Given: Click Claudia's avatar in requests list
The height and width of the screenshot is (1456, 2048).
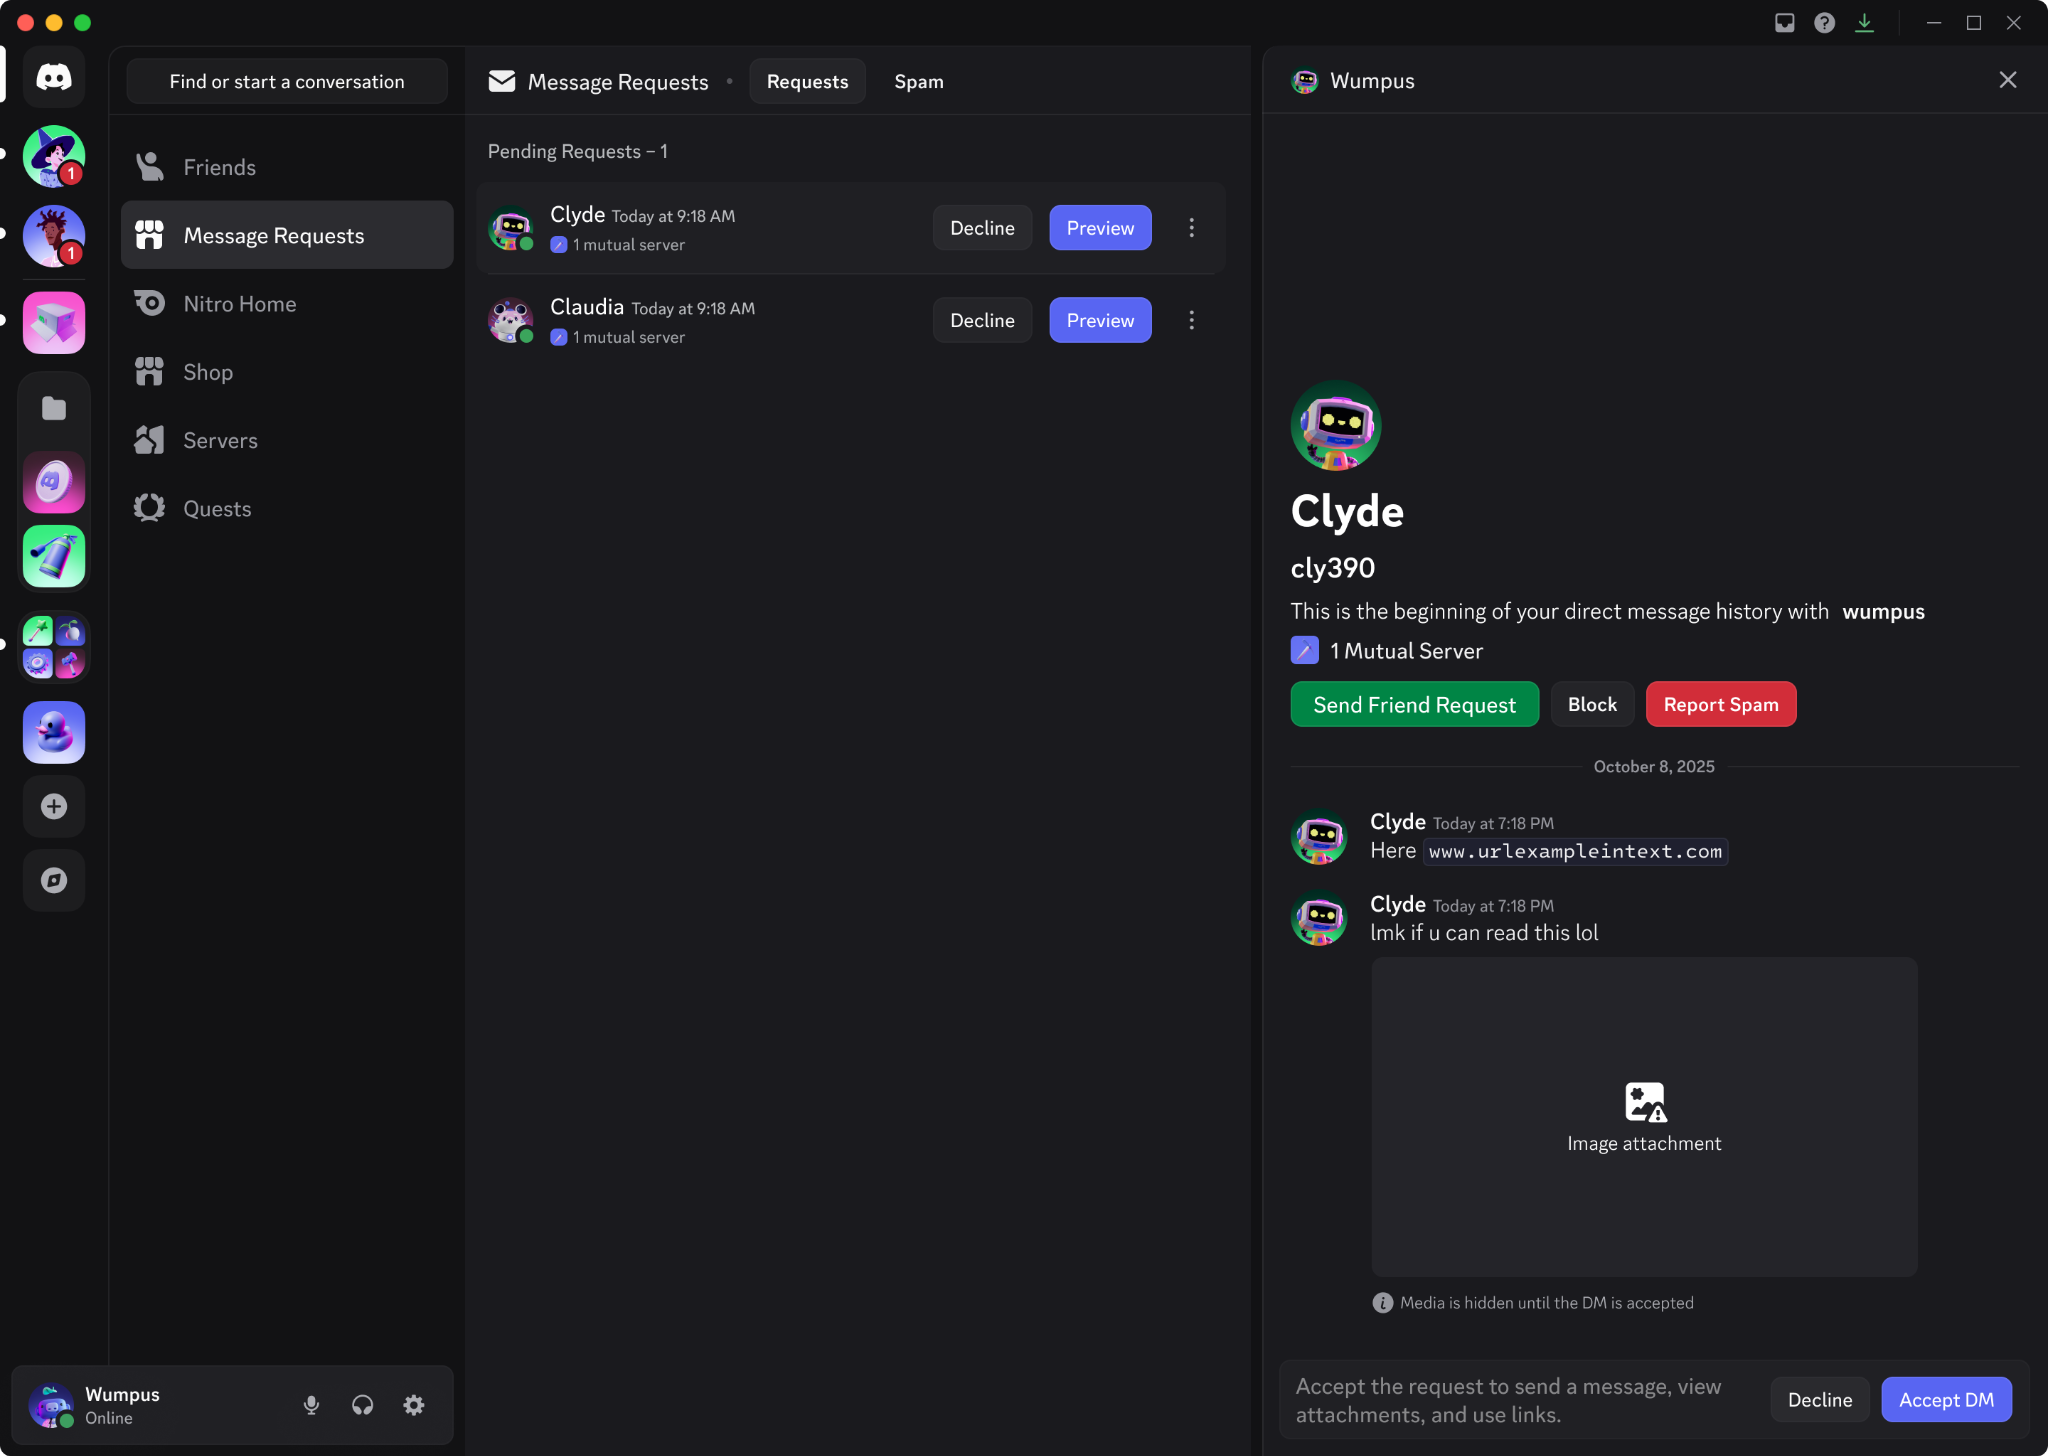Looking at the screenshot, I should pos(510,320).
